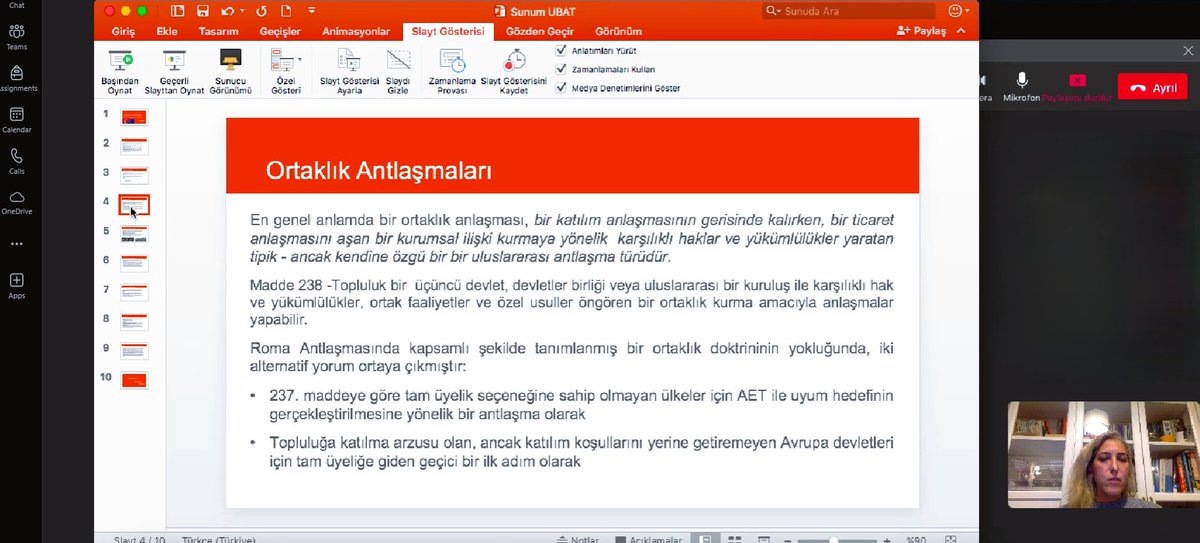Click Geçerli Slayttan Oynat icon
Screen dimensions: 1200x543
(174, 60)
